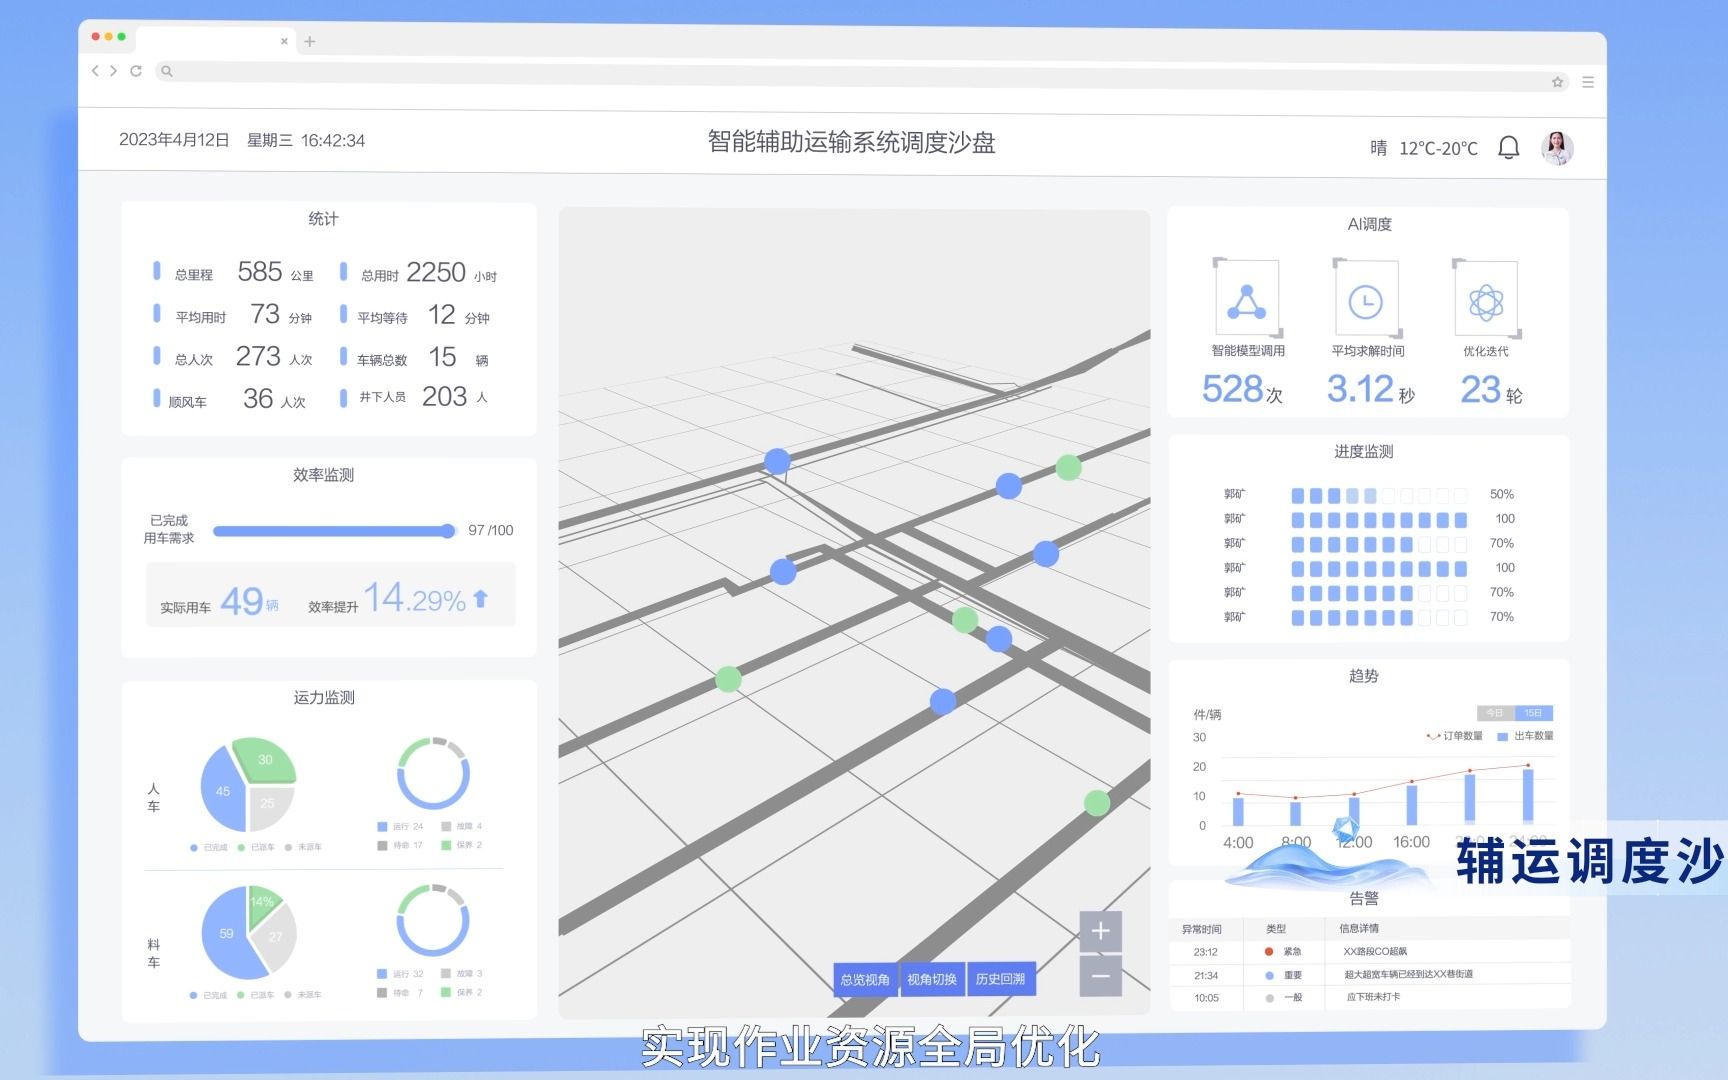Viewport: 1728px width, 1080px height.
Task: Click the 车辆总数 value 15
Action: pos(442,357)
